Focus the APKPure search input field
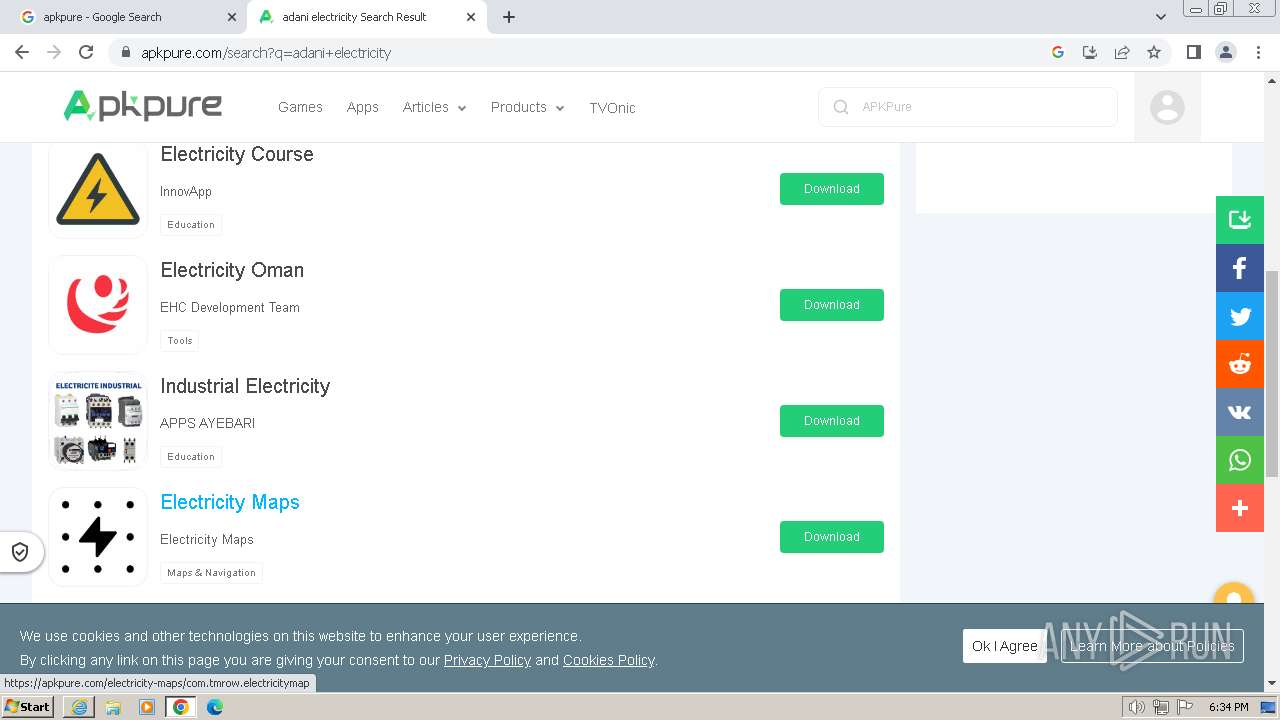This screenshot has width=1280, height=720. [968, 107]
